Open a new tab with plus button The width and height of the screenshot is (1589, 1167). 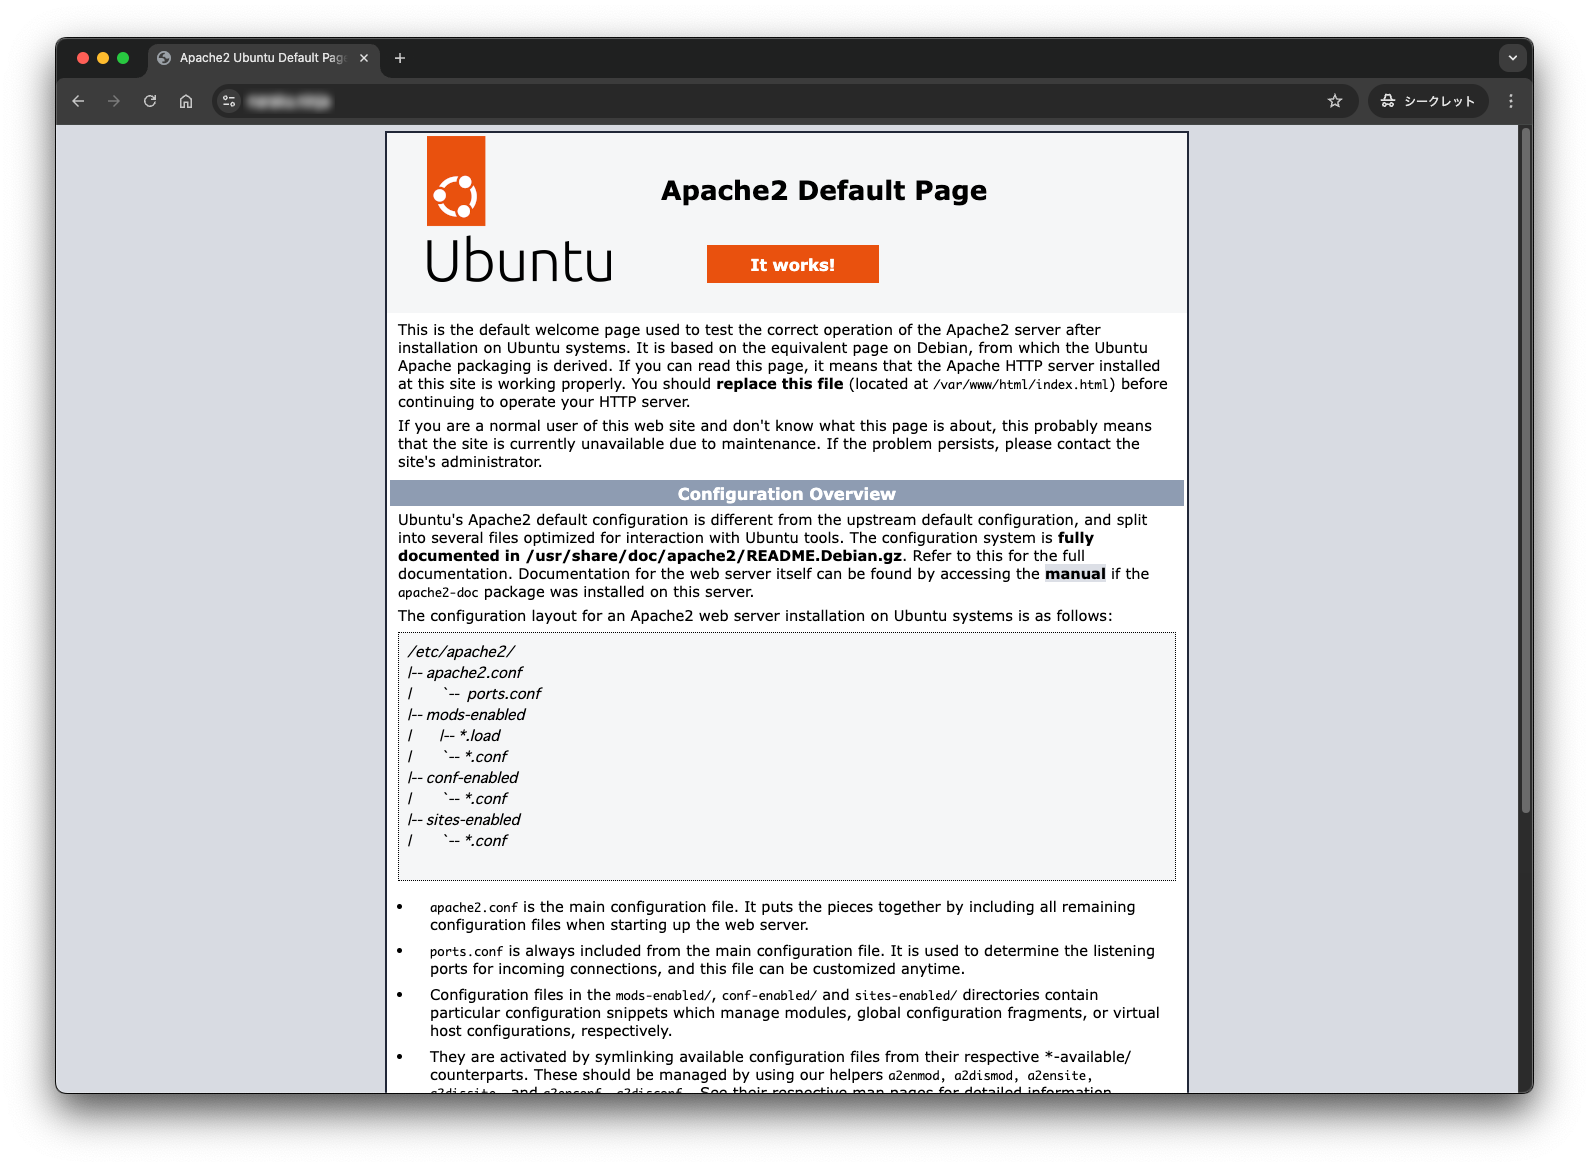(400, 58)
